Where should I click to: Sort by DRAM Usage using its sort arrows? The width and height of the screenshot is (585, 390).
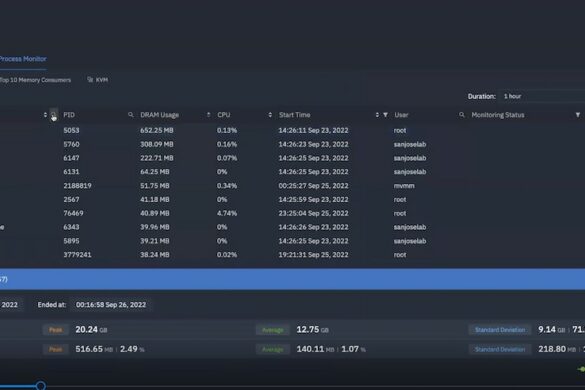click(x=208, y=115)
